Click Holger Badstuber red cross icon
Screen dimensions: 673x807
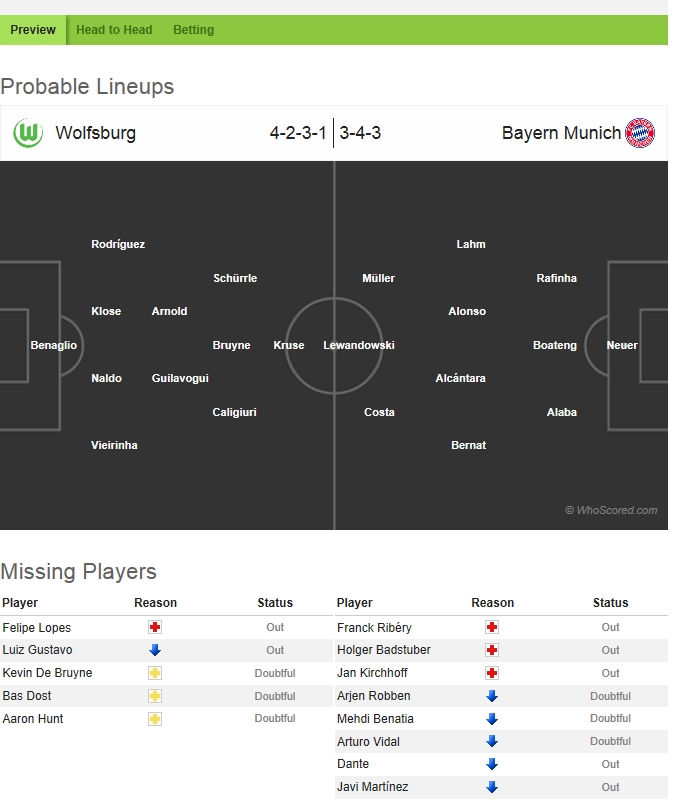[x=492, y=650]
